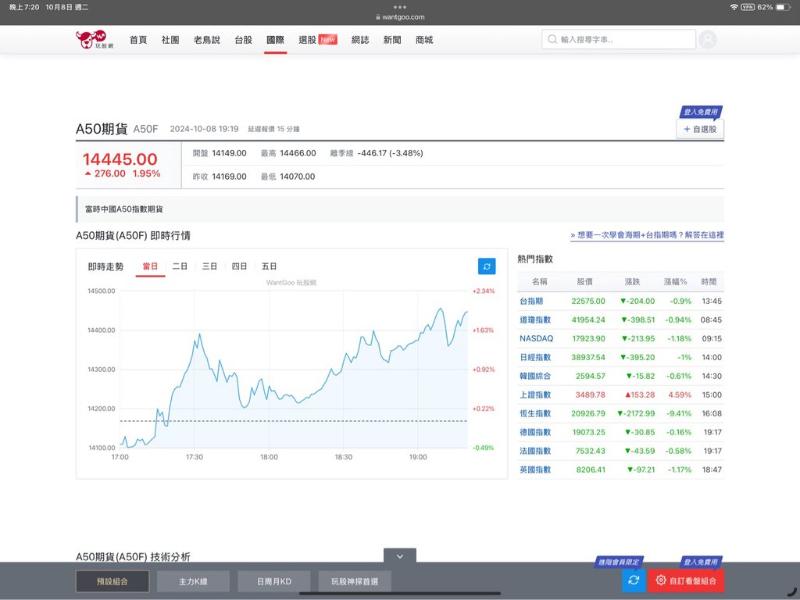Switch bottom bar to 主力K線

click(x=193, y=581)
